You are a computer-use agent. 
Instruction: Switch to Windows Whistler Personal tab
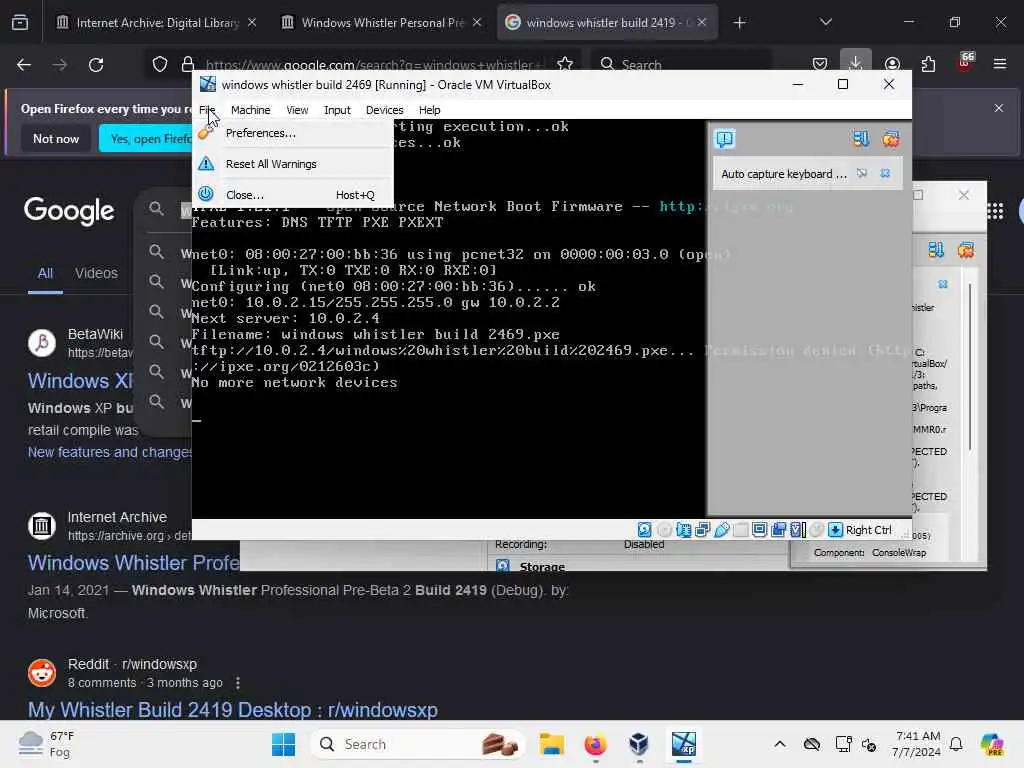[x=382, y=23]
